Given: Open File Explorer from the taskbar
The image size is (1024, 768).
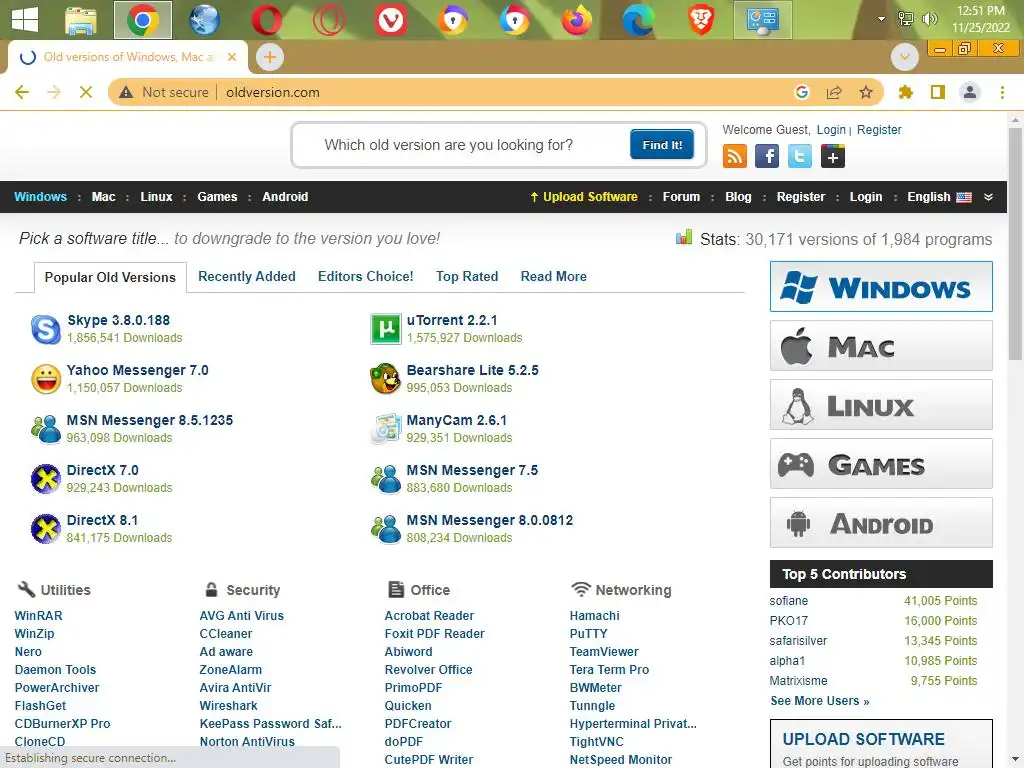Looking at the screenshot, I should pyautogui.click(x=81, y=20).
